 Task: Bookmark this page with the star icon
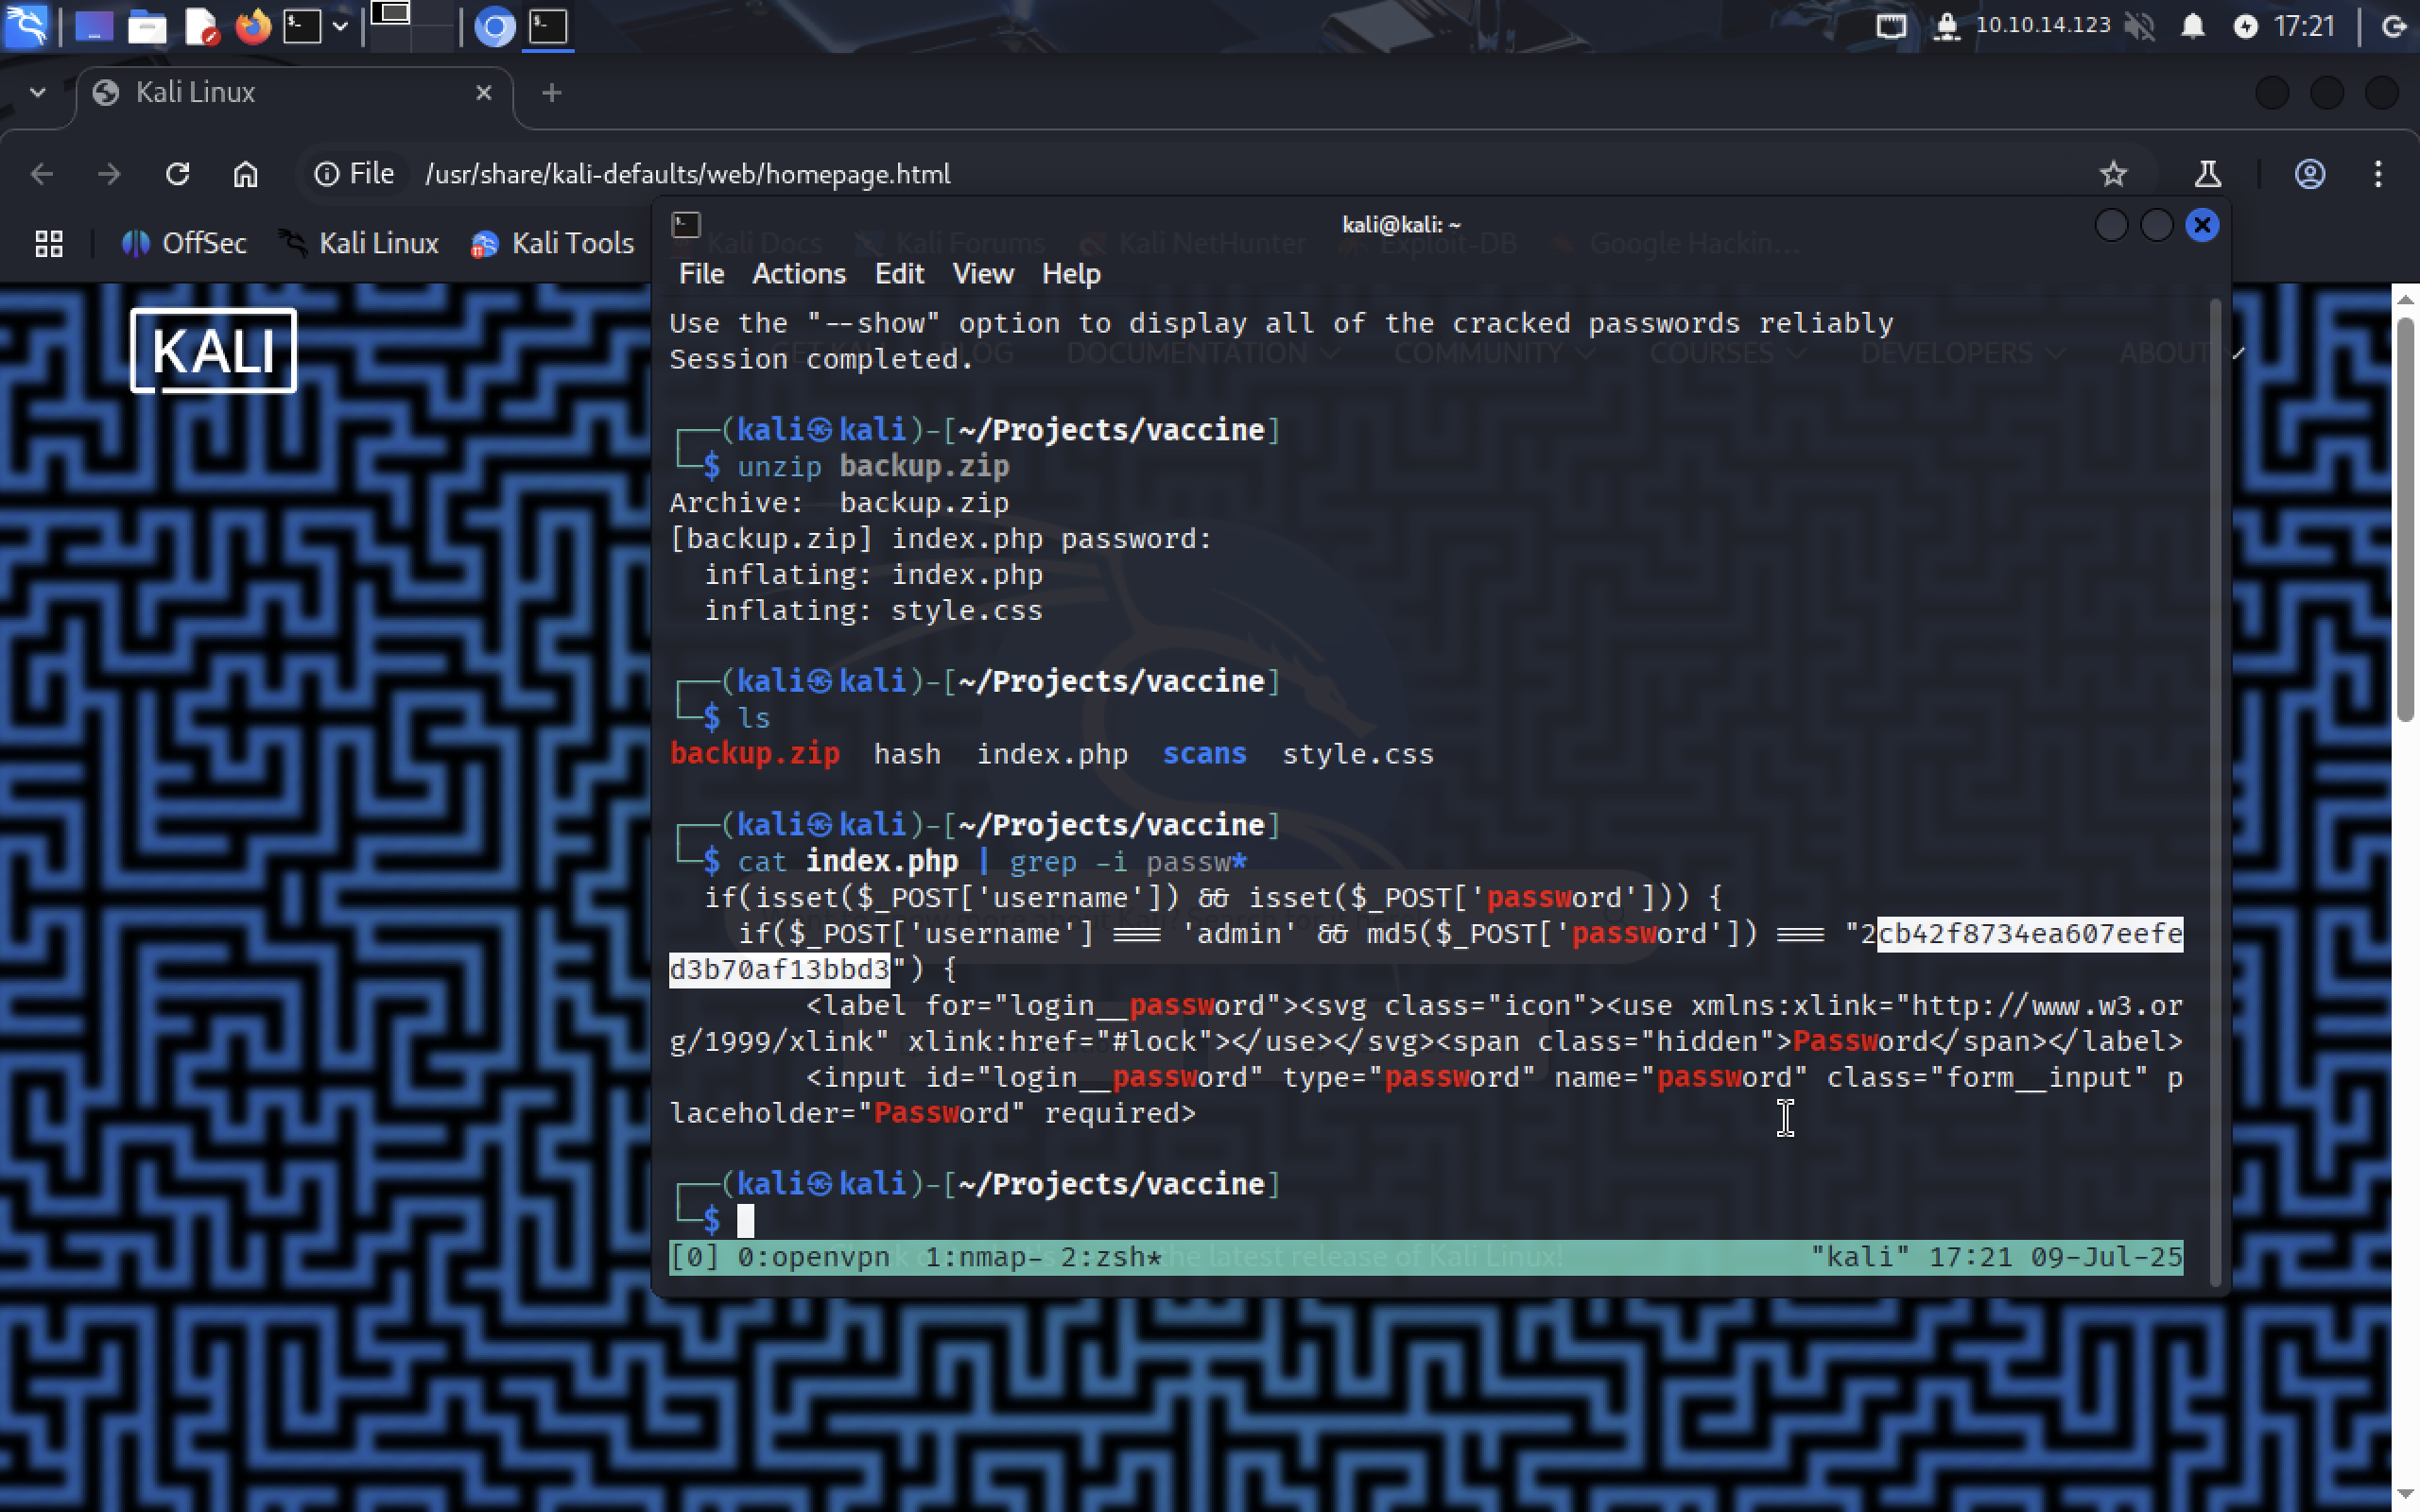(2113, 174)
